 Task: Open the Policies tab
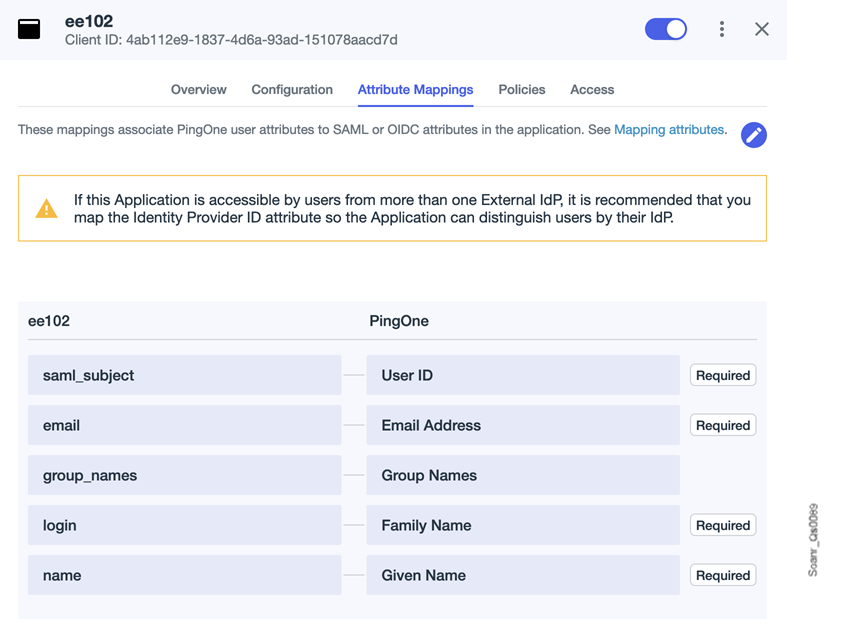[522, 90]
